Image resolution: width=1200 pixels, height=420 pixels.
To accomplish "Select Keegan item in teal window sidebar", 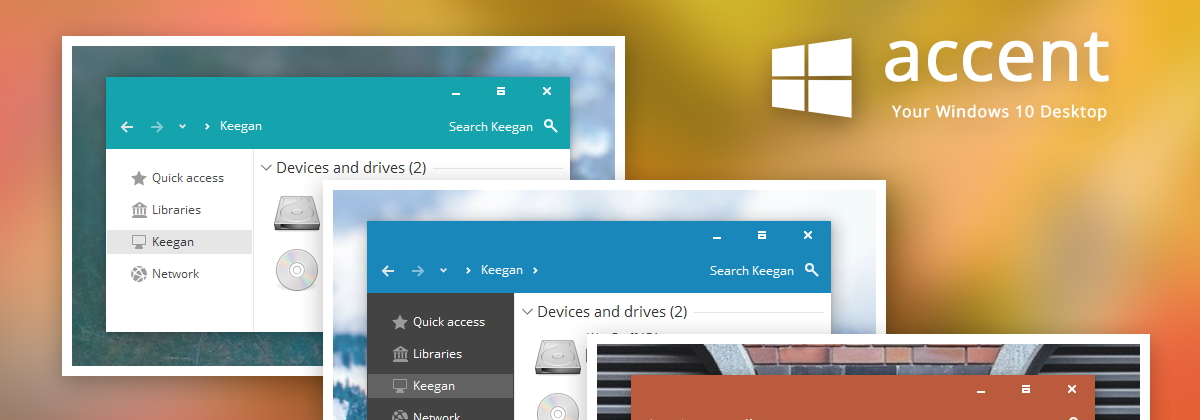I will (x=179, y=242).
